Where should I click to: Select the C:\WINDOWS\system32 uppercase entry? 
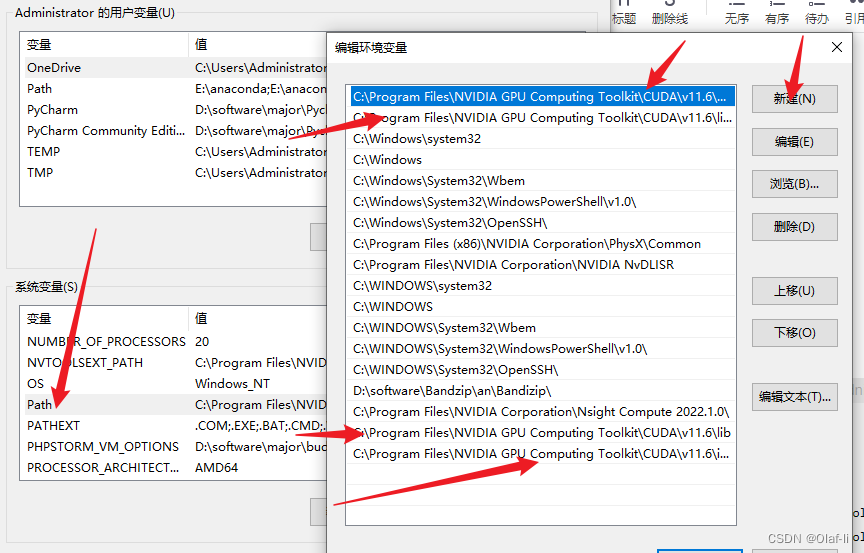[x=541, y=285]
